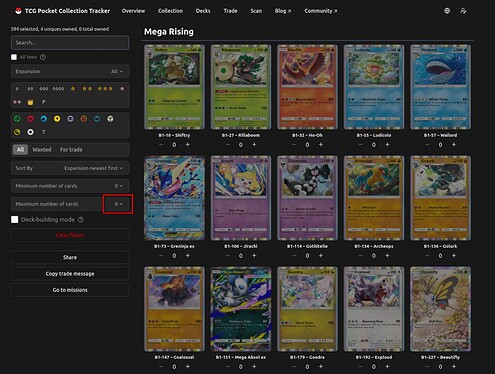Viewport: 495px width, 374px height.
Task: Increase count for B1-136 Golurk
Action: 454,256
